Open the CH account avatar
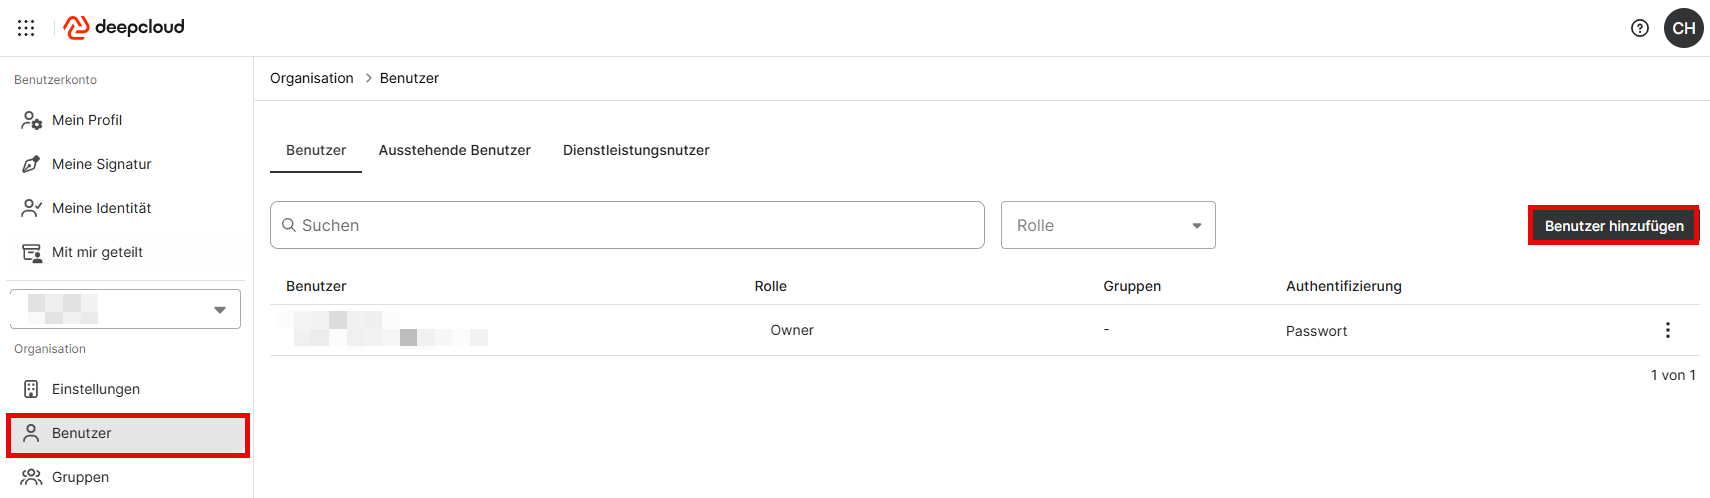The height and width of the screenshot is (498, 1710). click(1684, 28)
